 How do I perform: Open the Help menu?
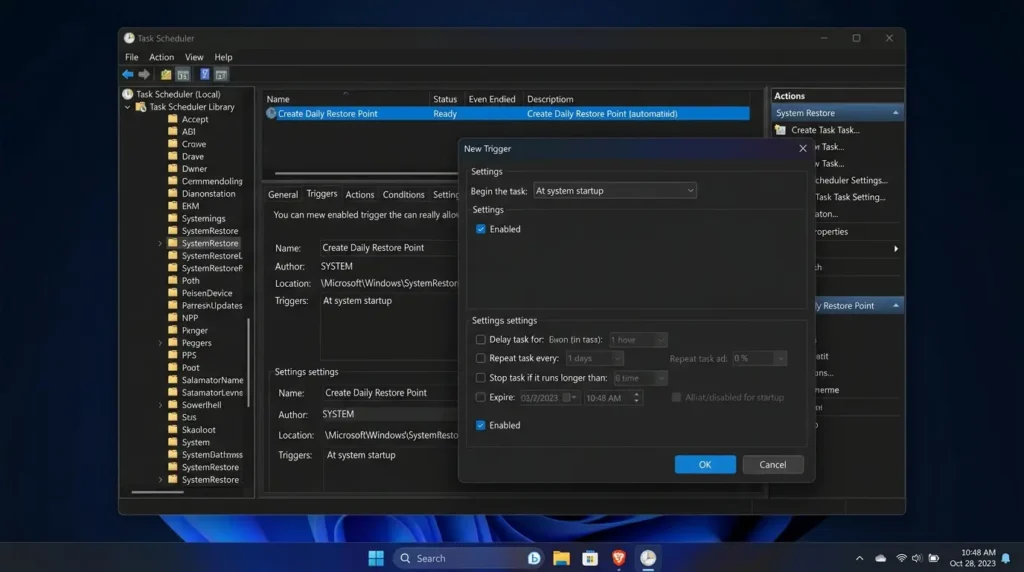click(223, 57)
